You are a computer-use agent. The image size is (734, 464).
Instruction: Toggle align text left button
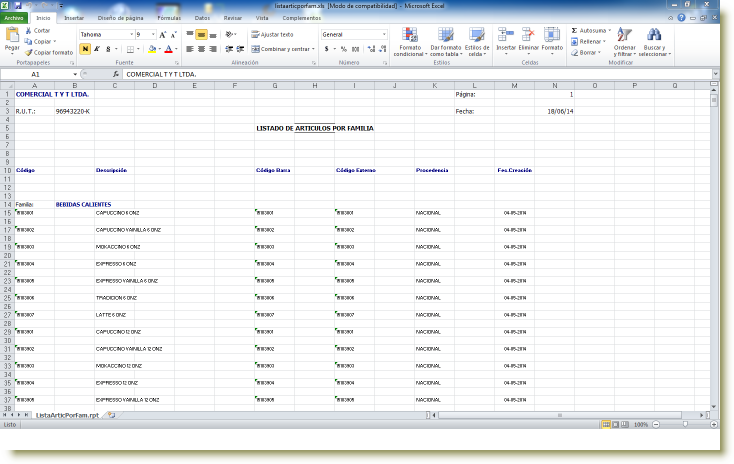click(190, 49)
